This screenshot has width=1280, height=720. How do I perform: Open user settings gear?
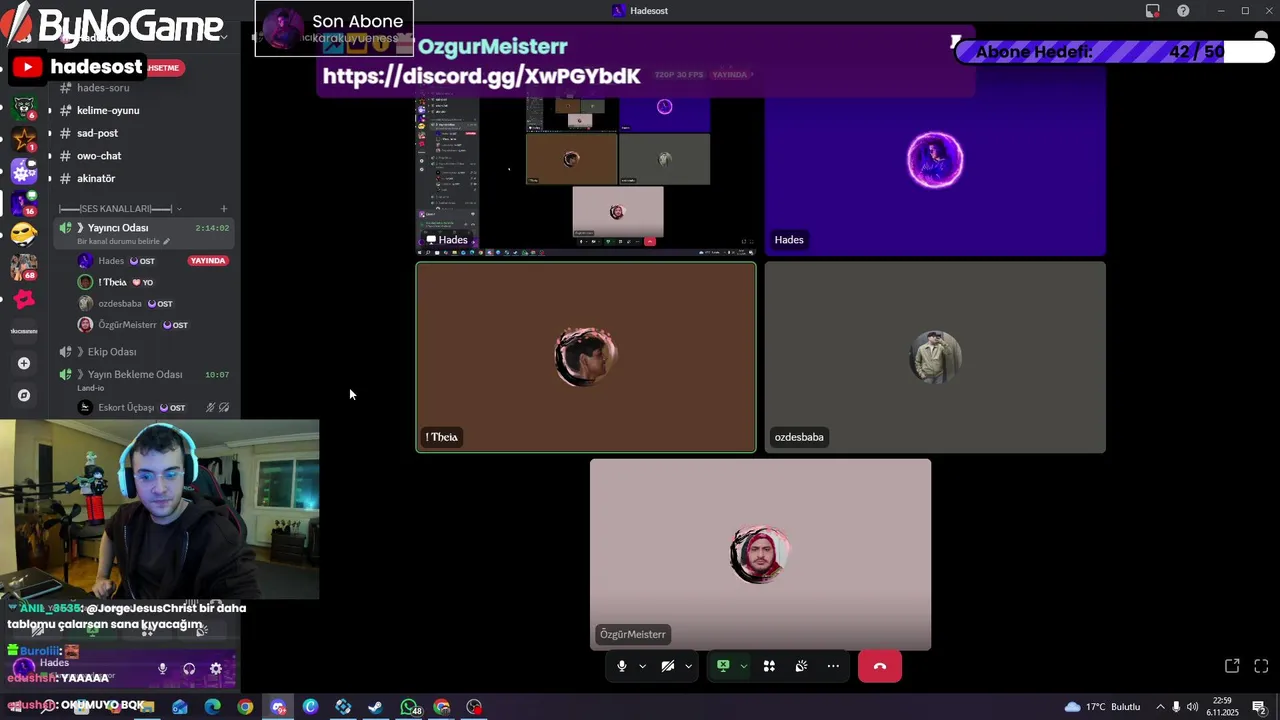tap(216, 669)
